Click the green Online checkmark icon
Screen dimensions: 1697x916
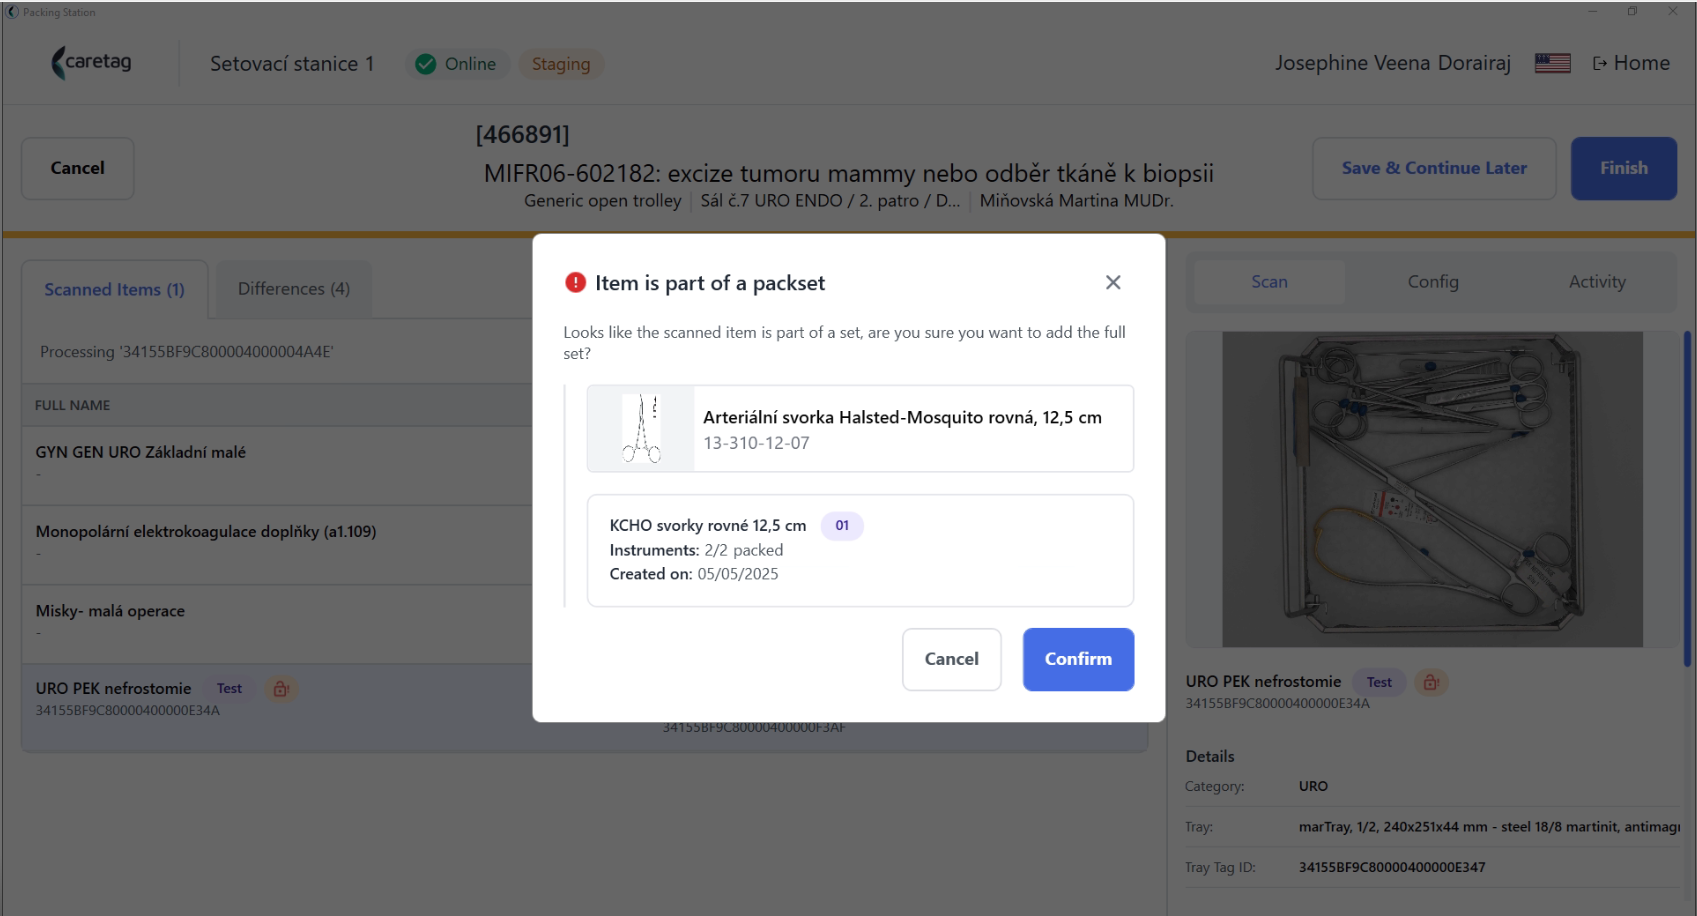[426, 64]
